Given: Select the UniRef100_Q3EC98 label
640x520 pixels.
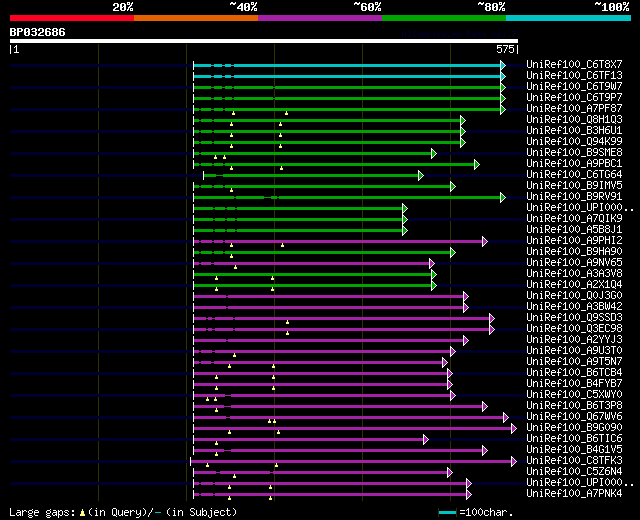Looking at the screenshot, I should click(x=574, y=329).
